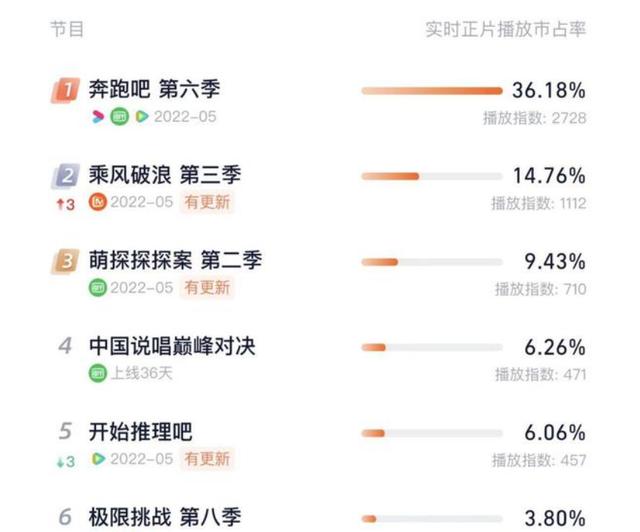Click the rank 1 orange badge
Viewport: 640px width, 532px height.
pyautogui.click(x=65, y=90)
